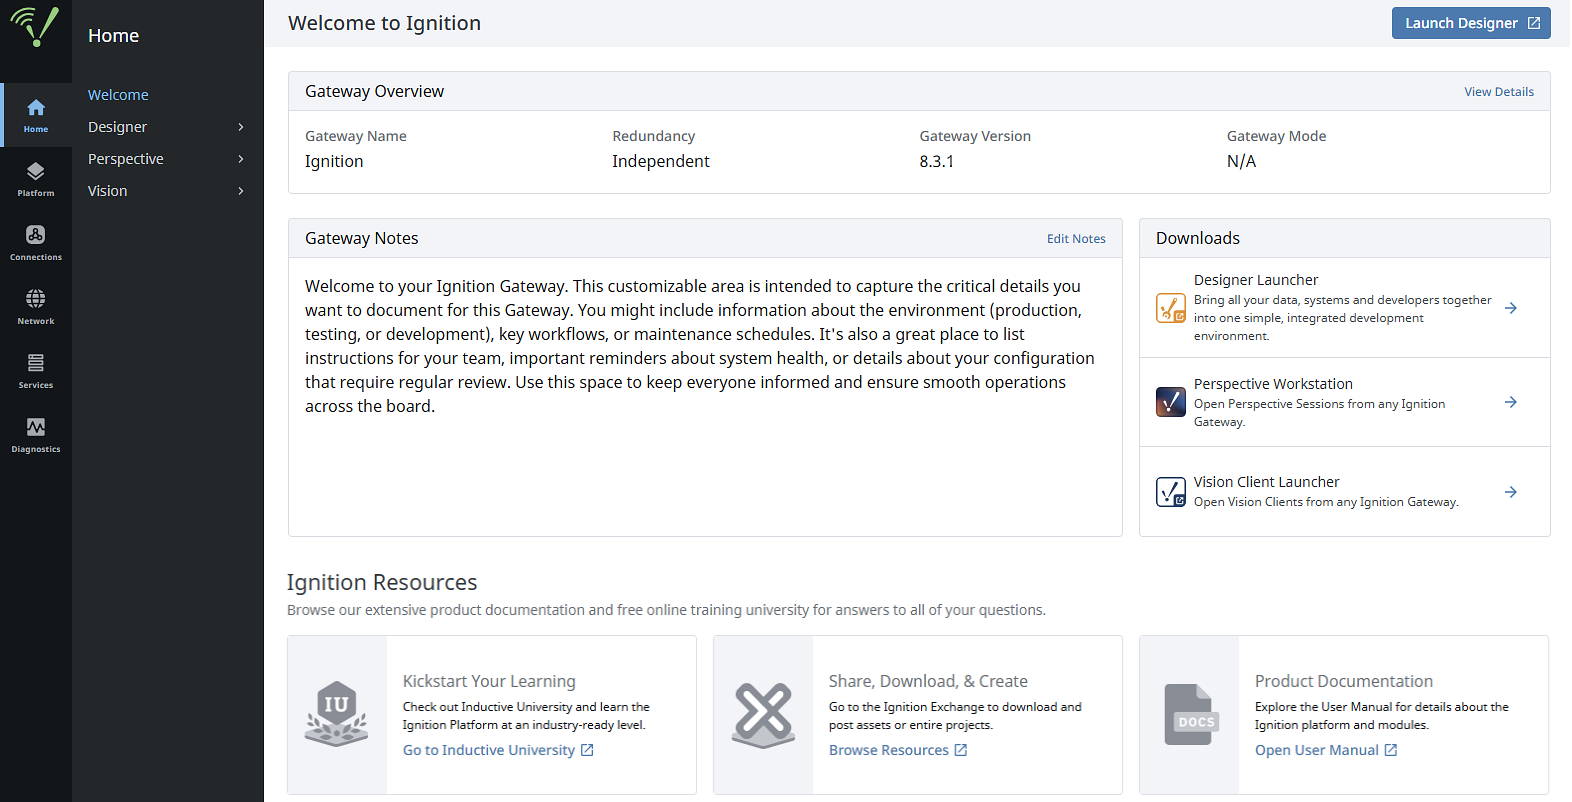Open the Platform sidebar section
This screenshot has width=1572, height=802.
(x=36, y=179)
